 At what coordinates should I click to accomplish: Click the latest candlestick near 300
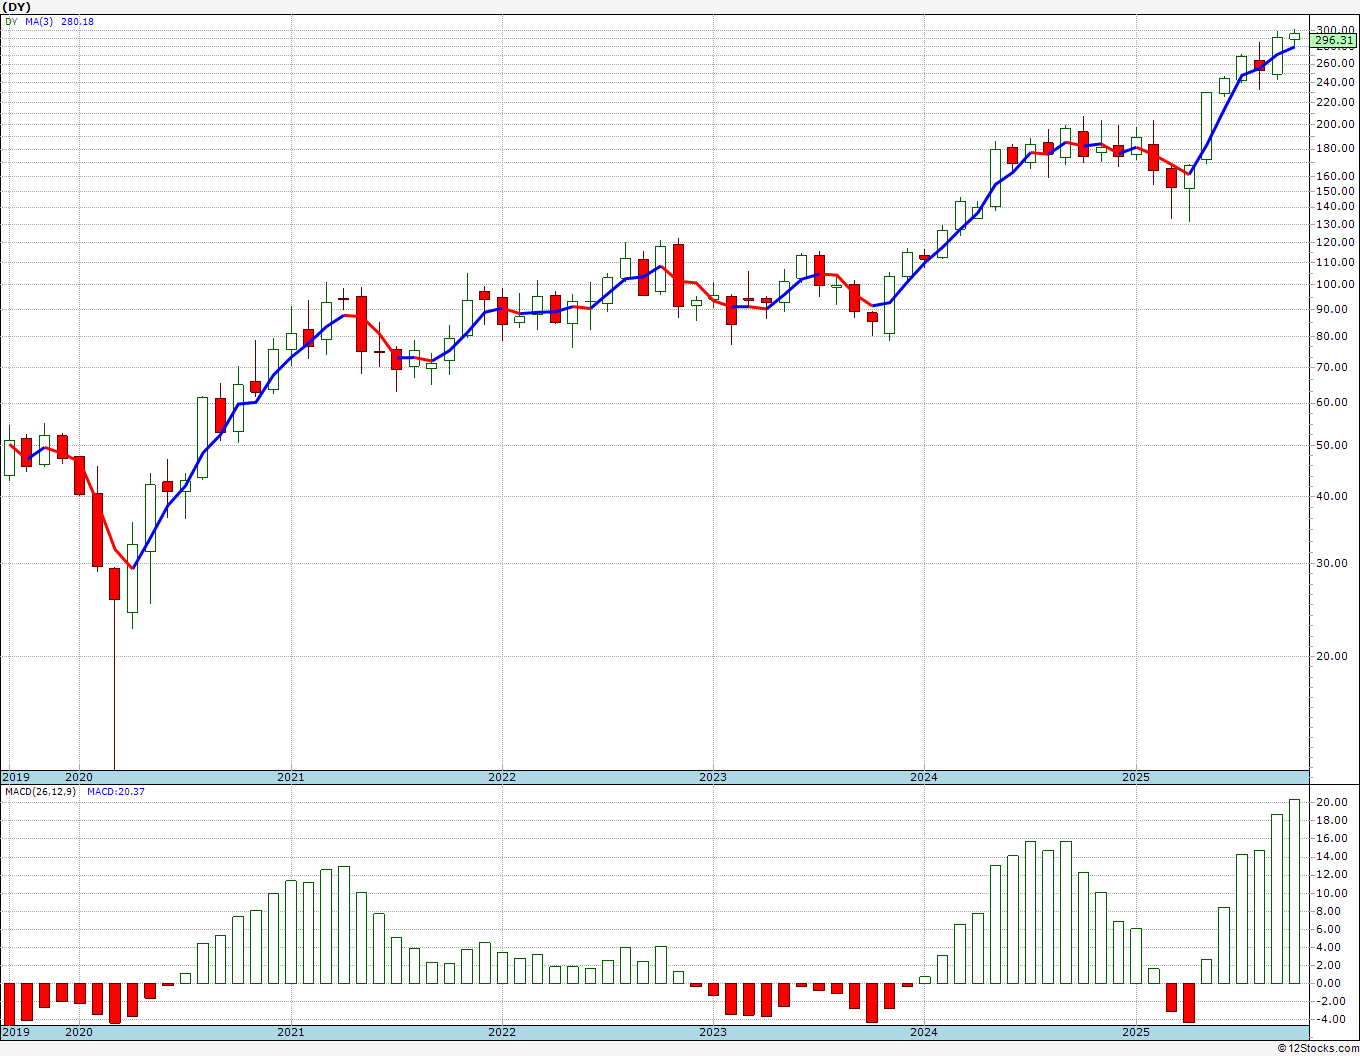[1294, 36]
